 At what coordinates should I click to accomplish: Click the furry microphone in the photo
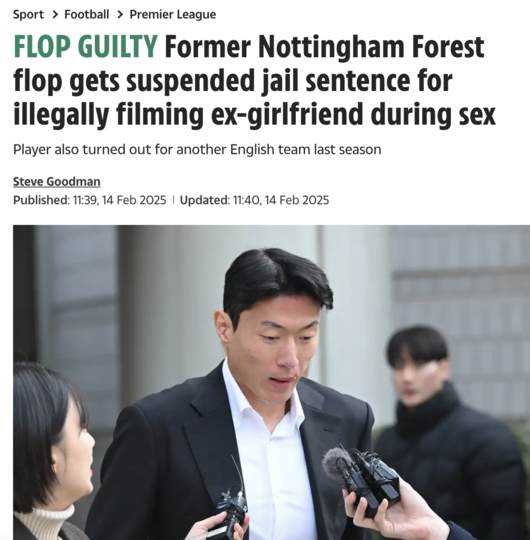click(335, 463)
